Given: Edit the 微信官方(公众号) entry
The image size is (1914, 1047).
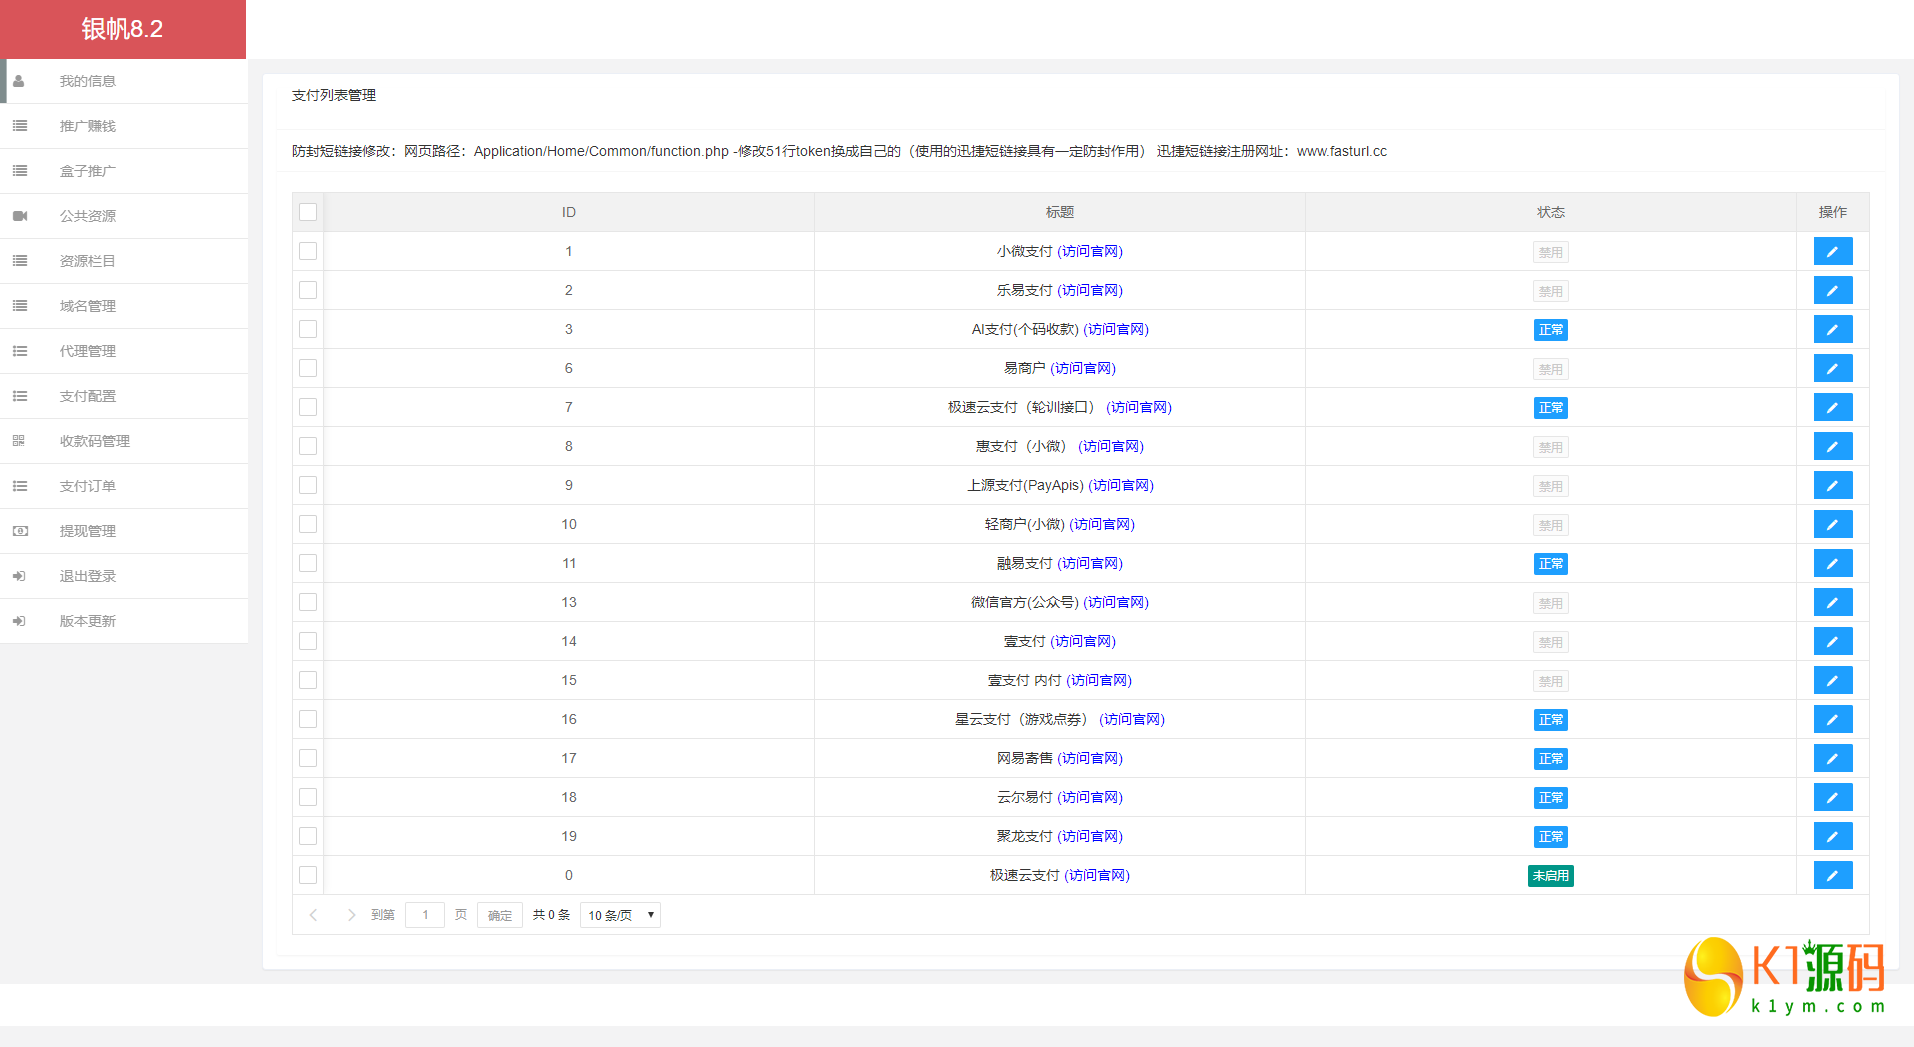Looking at the screenshot, I should pyautogui.click(x=1832, y=602).
